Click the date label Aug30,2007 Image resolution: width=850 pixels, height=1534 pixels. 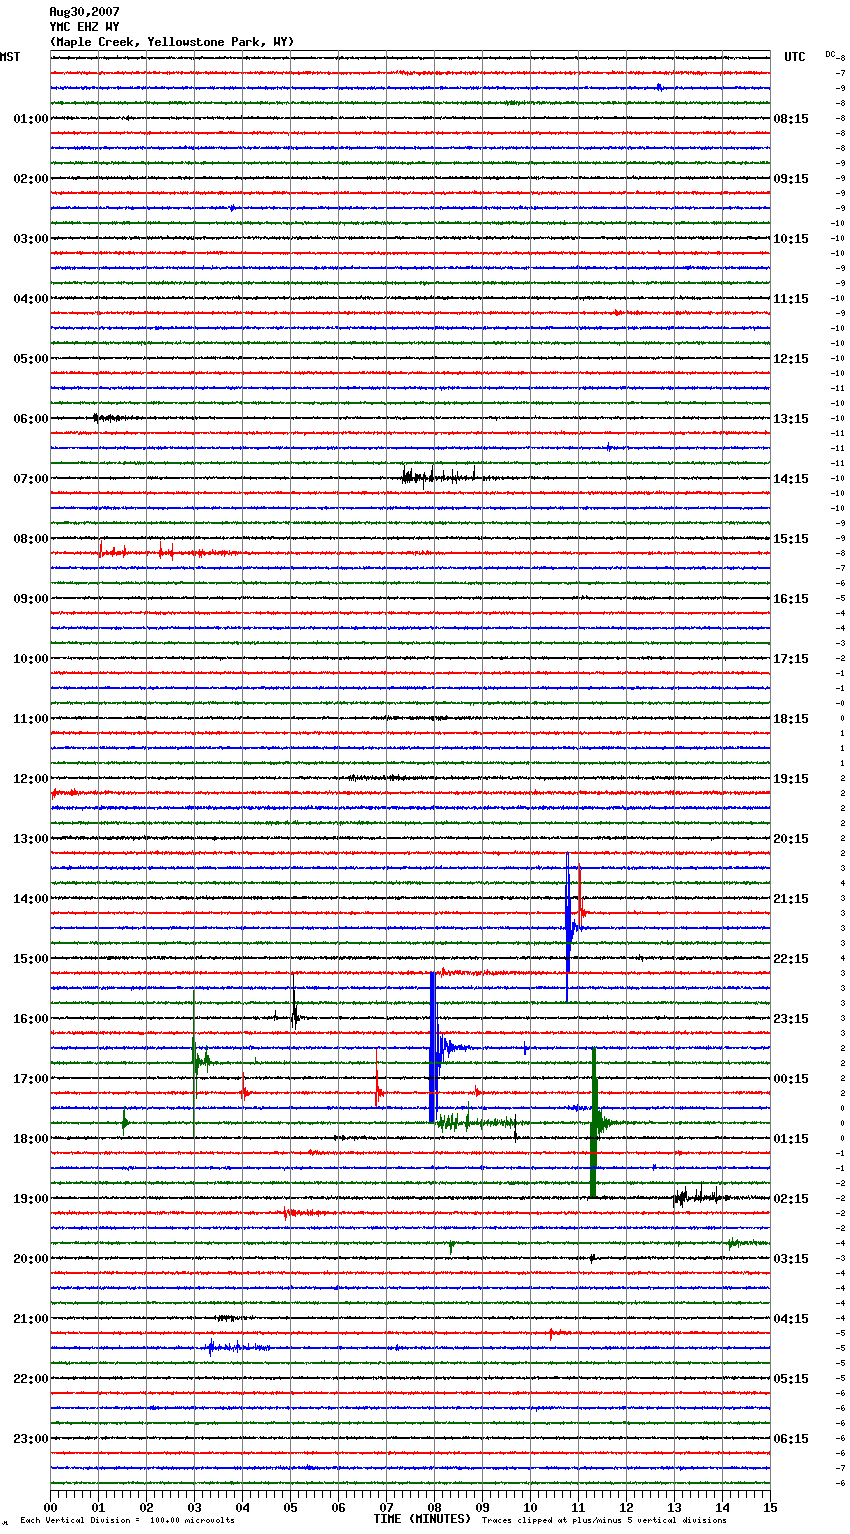click(84, 12)
